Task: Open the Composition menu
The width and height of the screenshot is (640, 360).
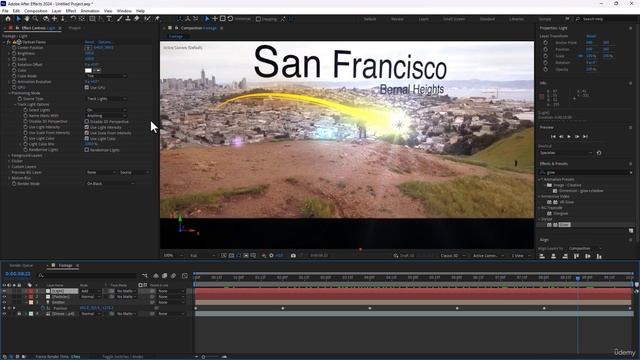Action: click(x=36, y=11)
